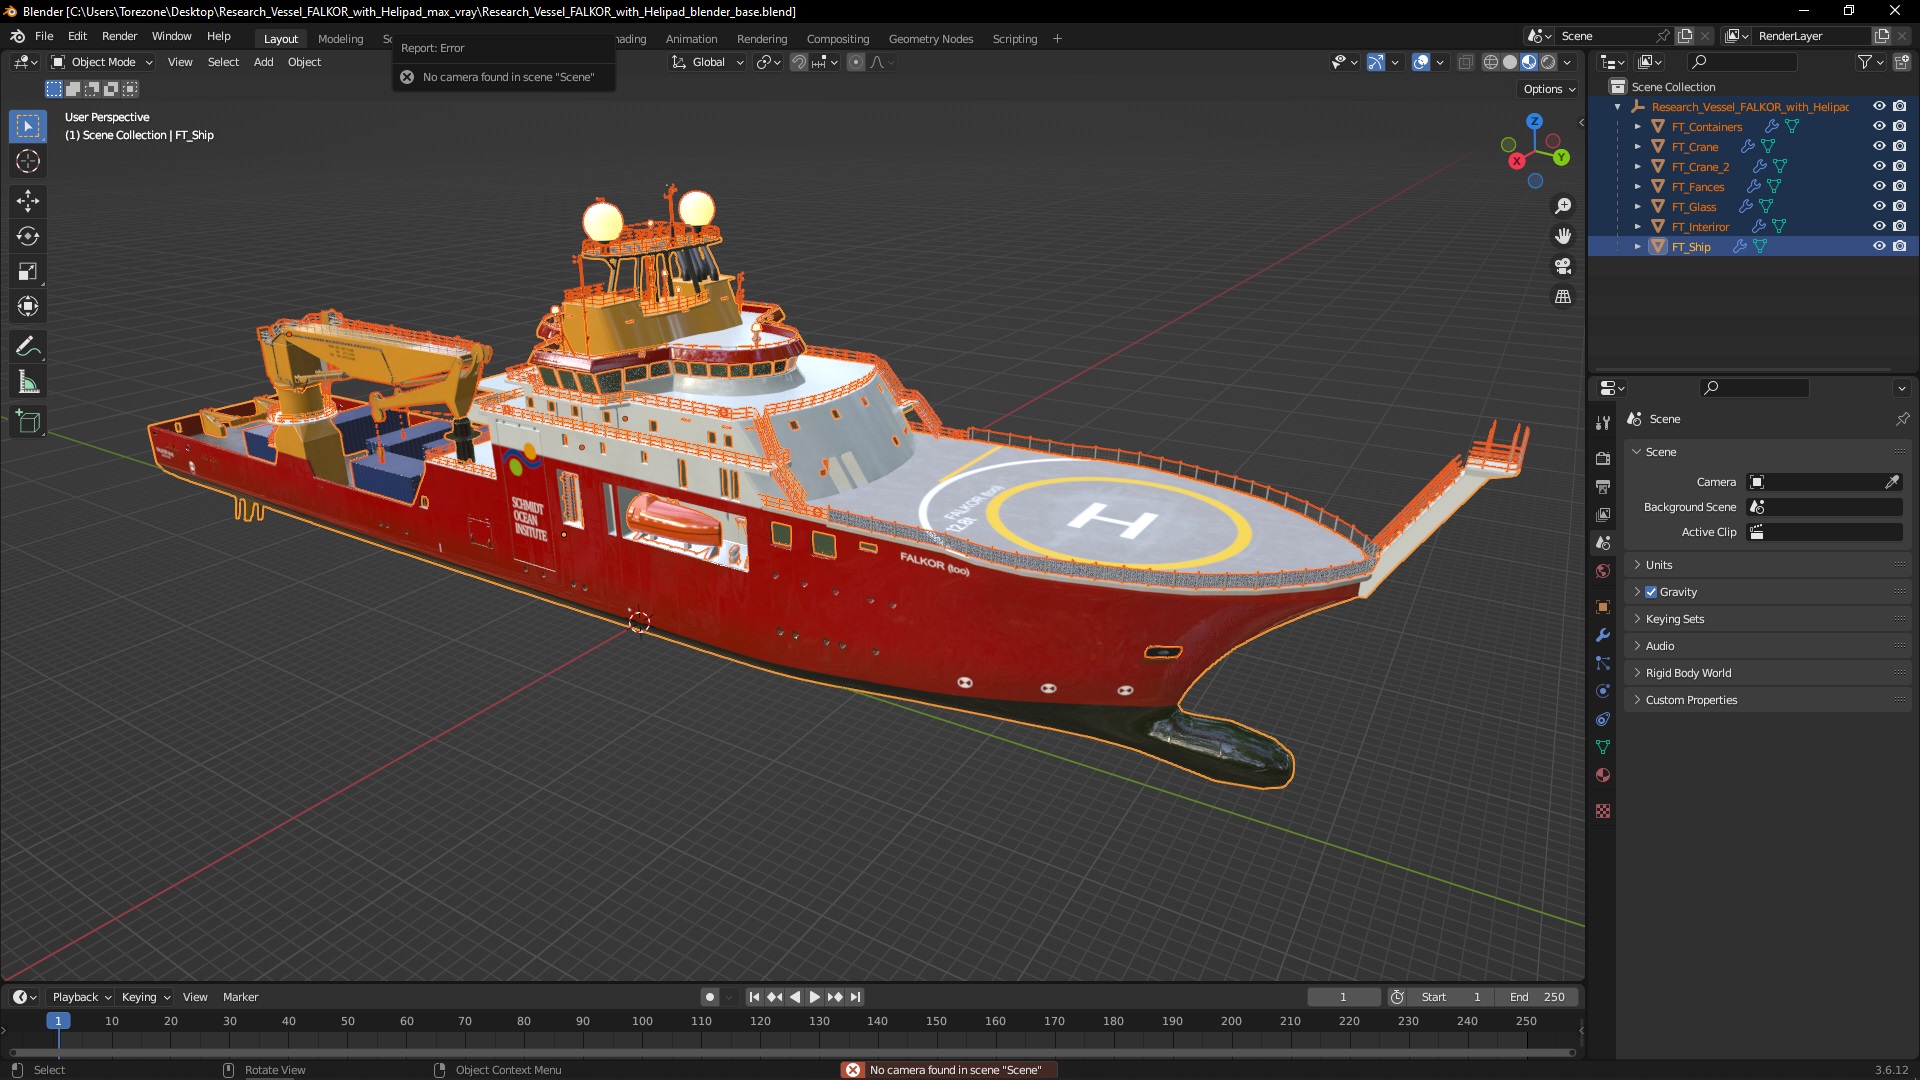Toggle X-Ray display
This screenshot has width=1920, height=1080.
1465,62
